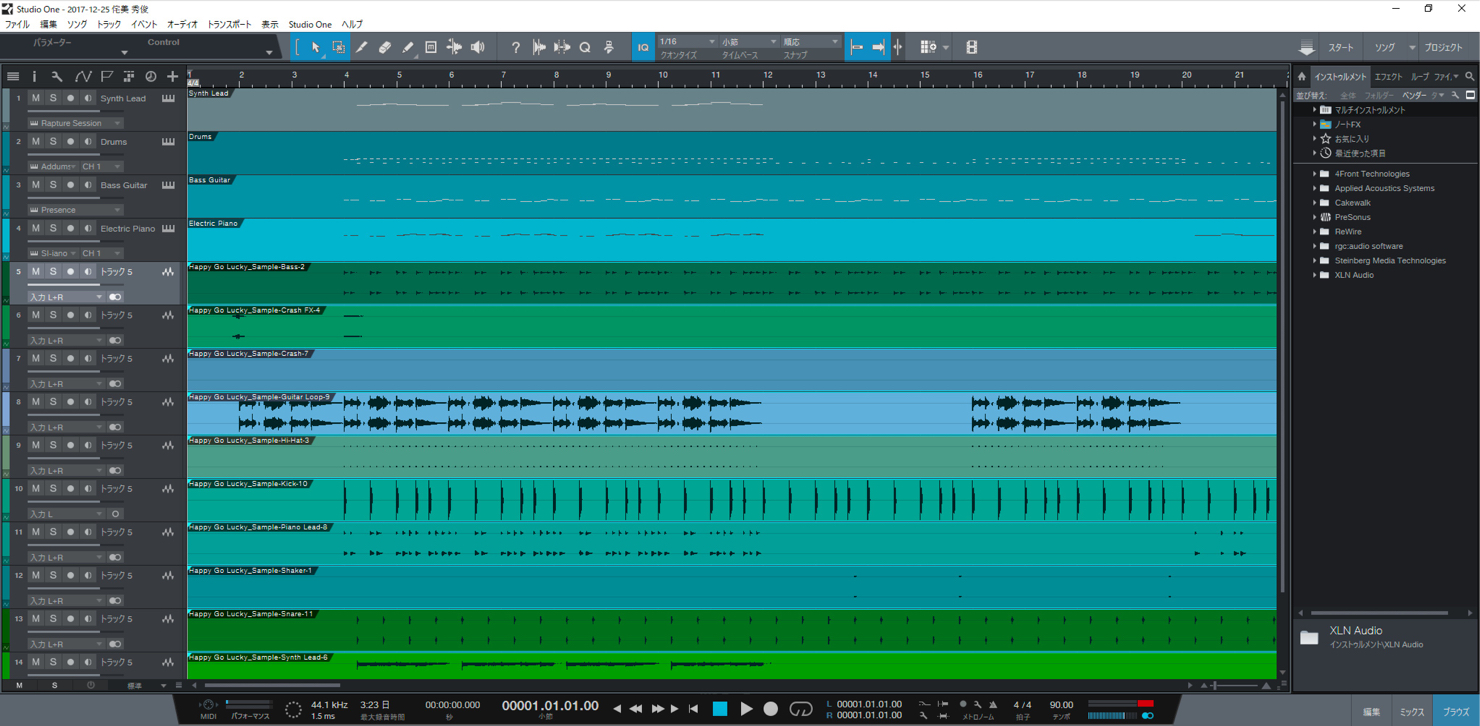Open browser search magnifier icon
The image size is (1480, 726).
pos(1469,76)
